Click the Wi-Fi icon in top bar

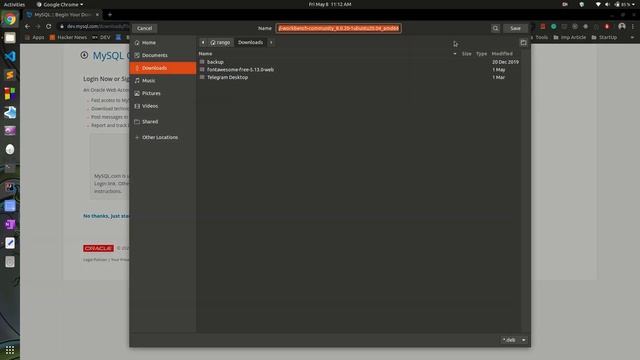coord(598,4)
